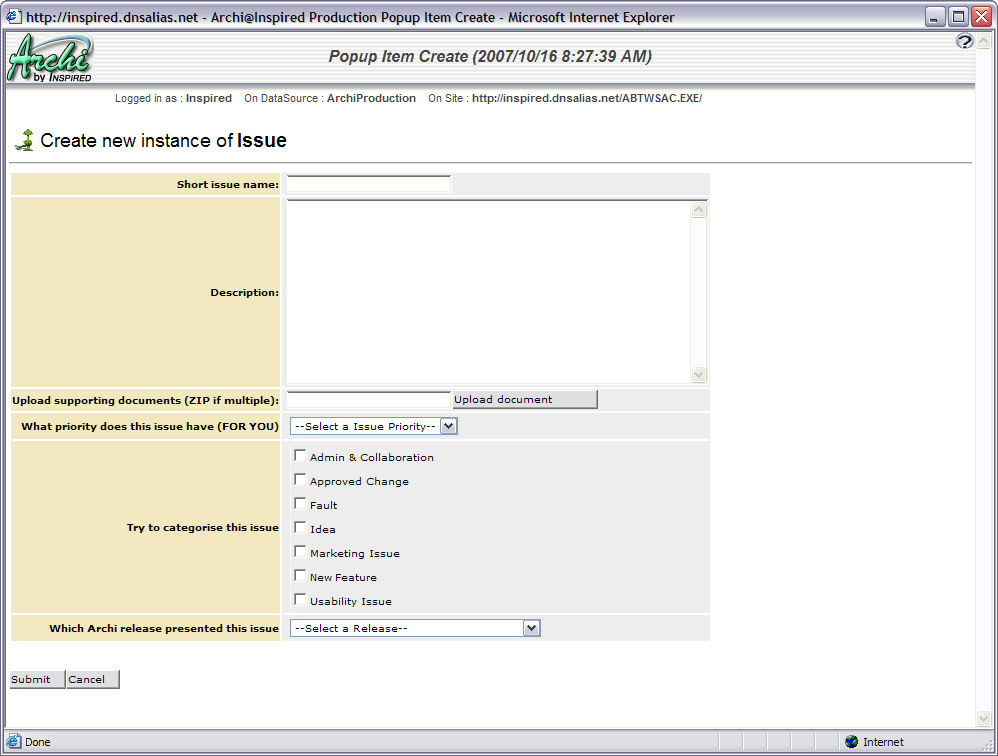Click the Archi by Inspired logo
998x756 pixels.
tap(48, 56)
